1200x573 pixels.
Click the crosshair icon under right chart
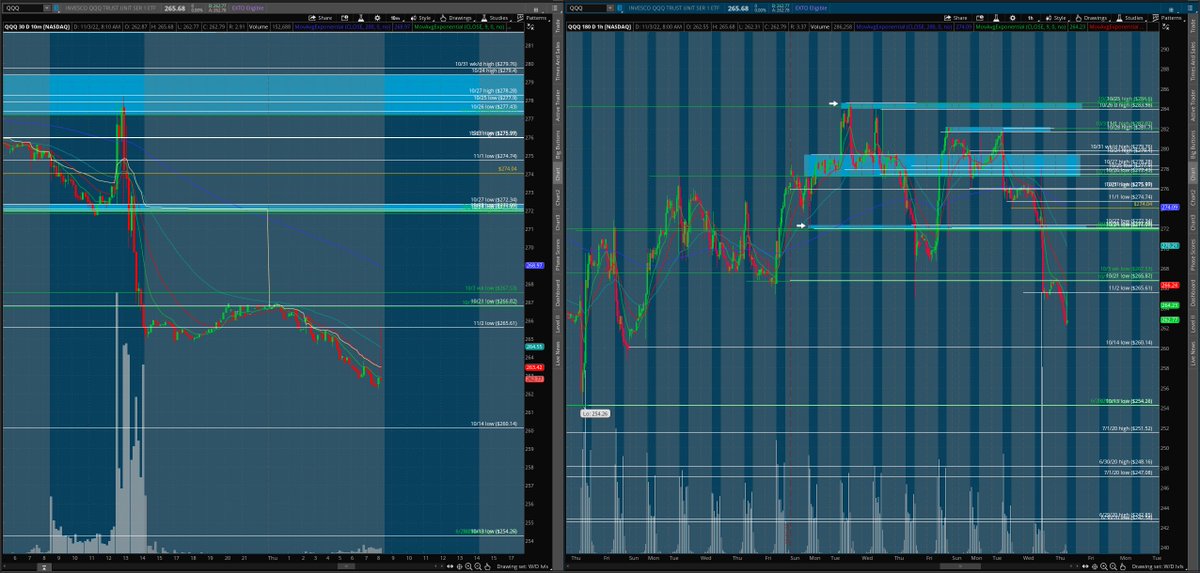coord(1095,566)
